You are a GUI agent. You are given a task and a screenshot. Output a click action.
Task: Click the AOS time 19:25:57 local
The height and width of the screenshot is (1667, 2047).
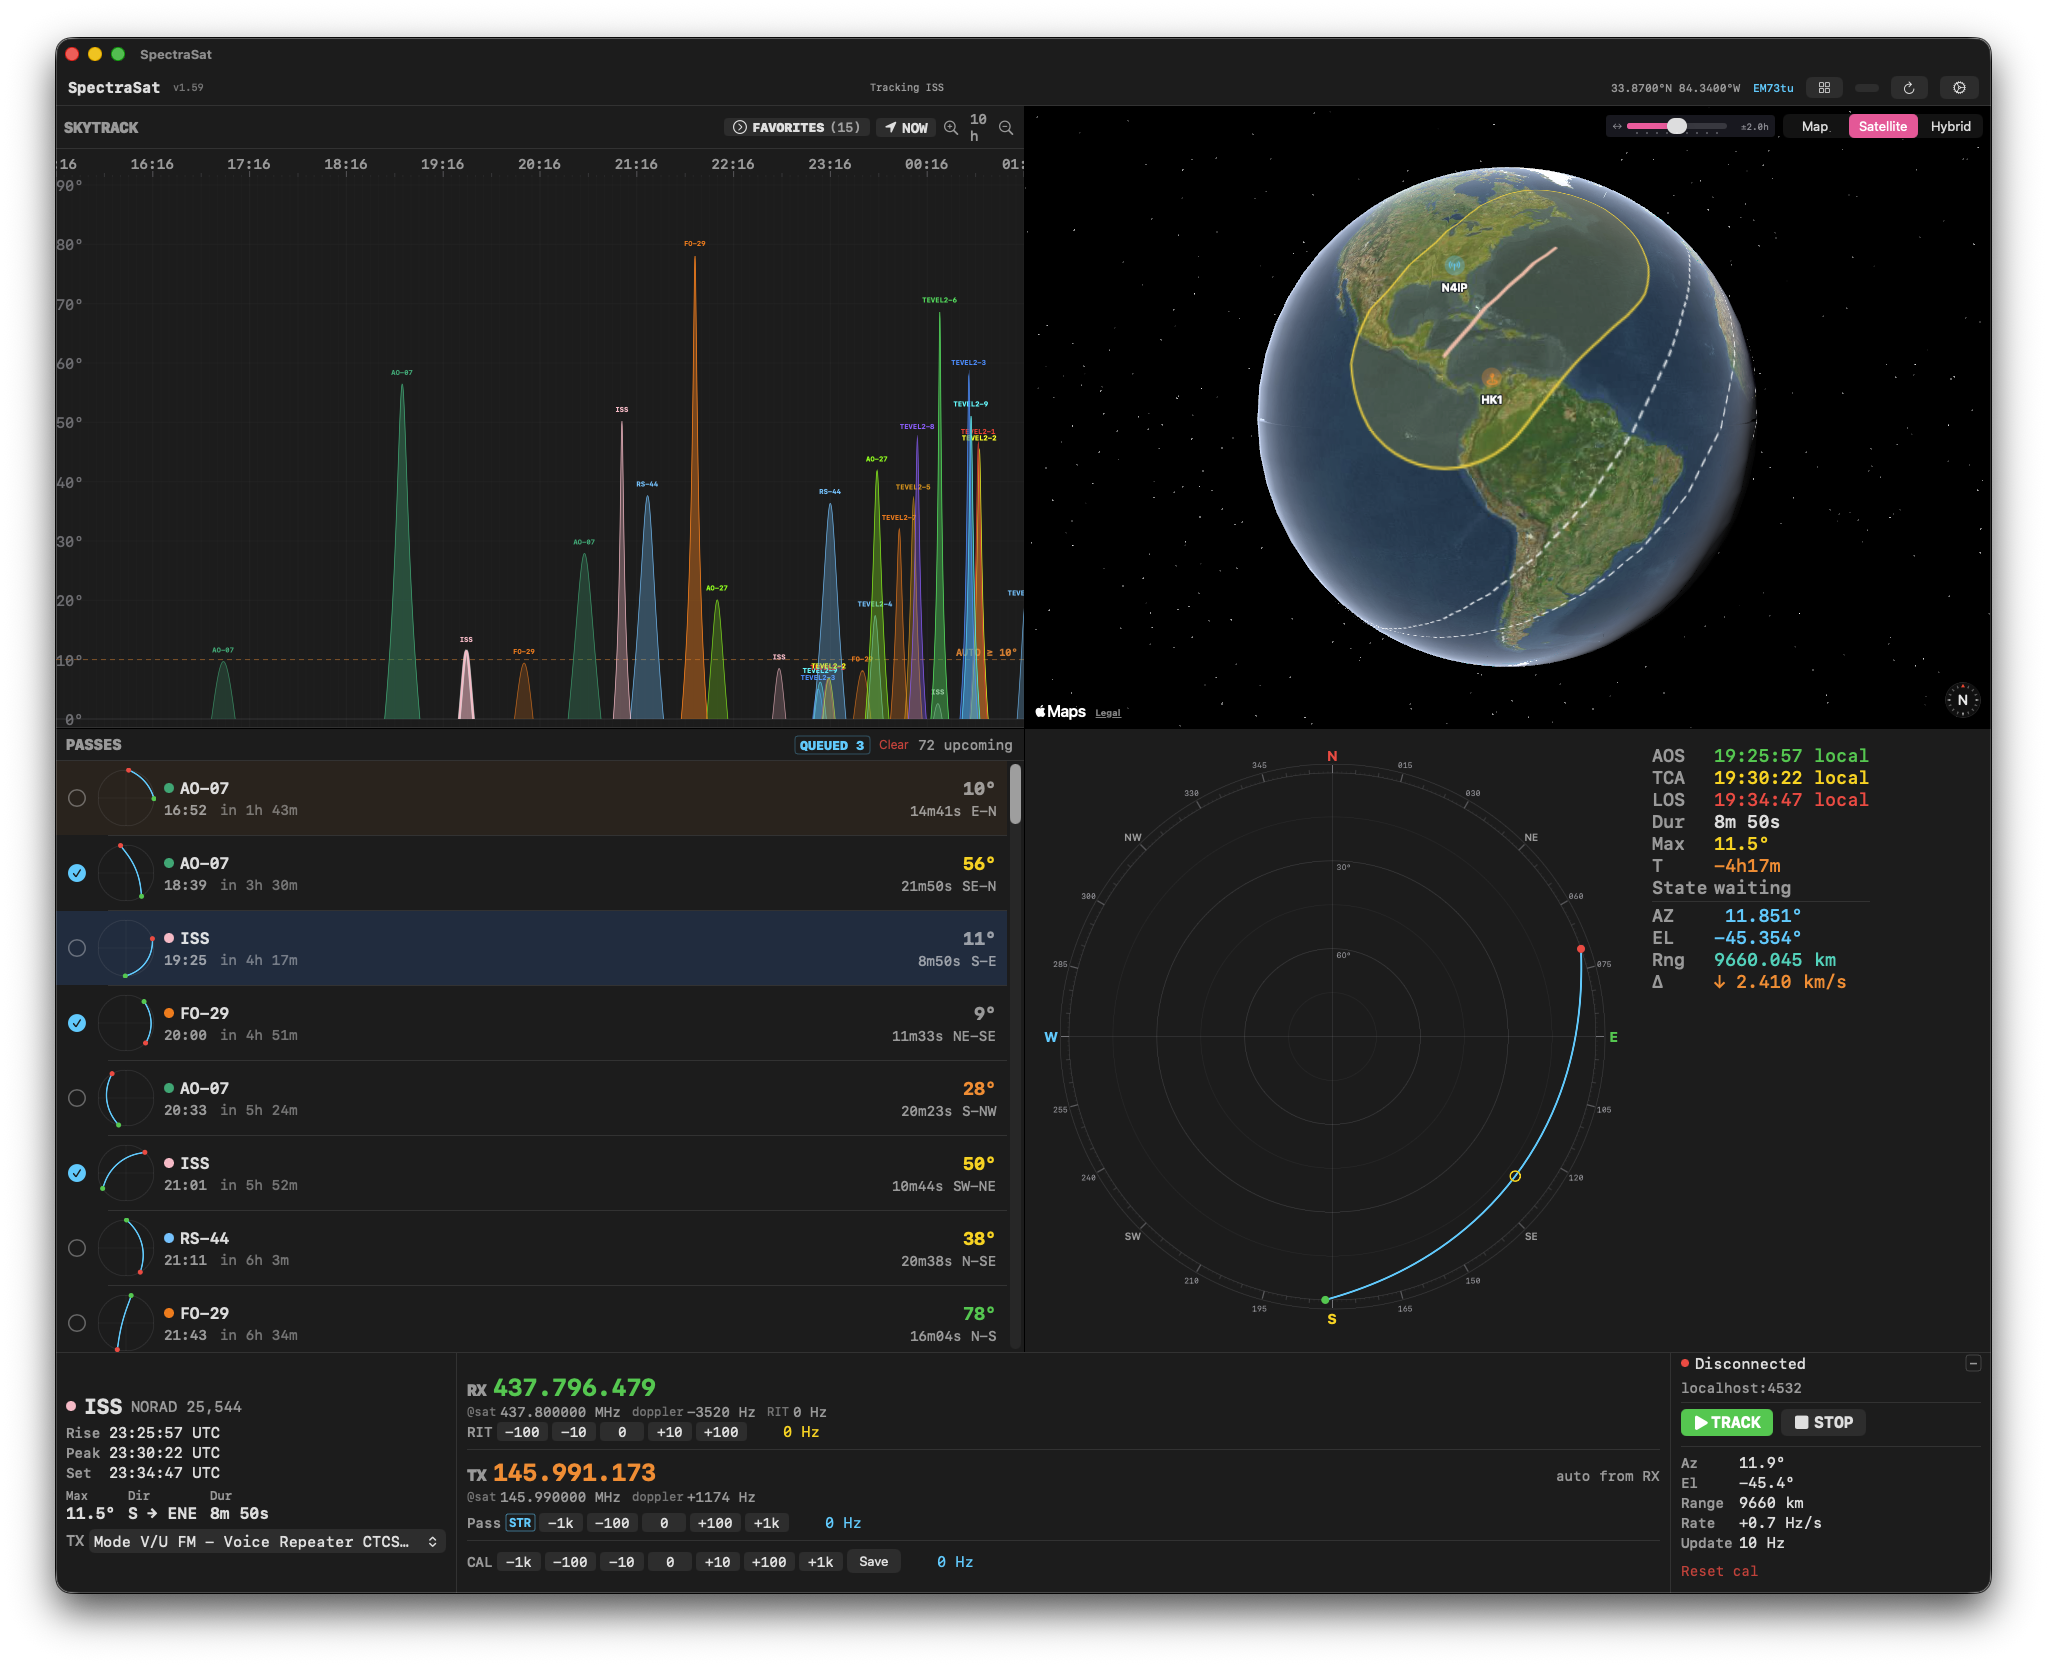tap(1790, 756)
